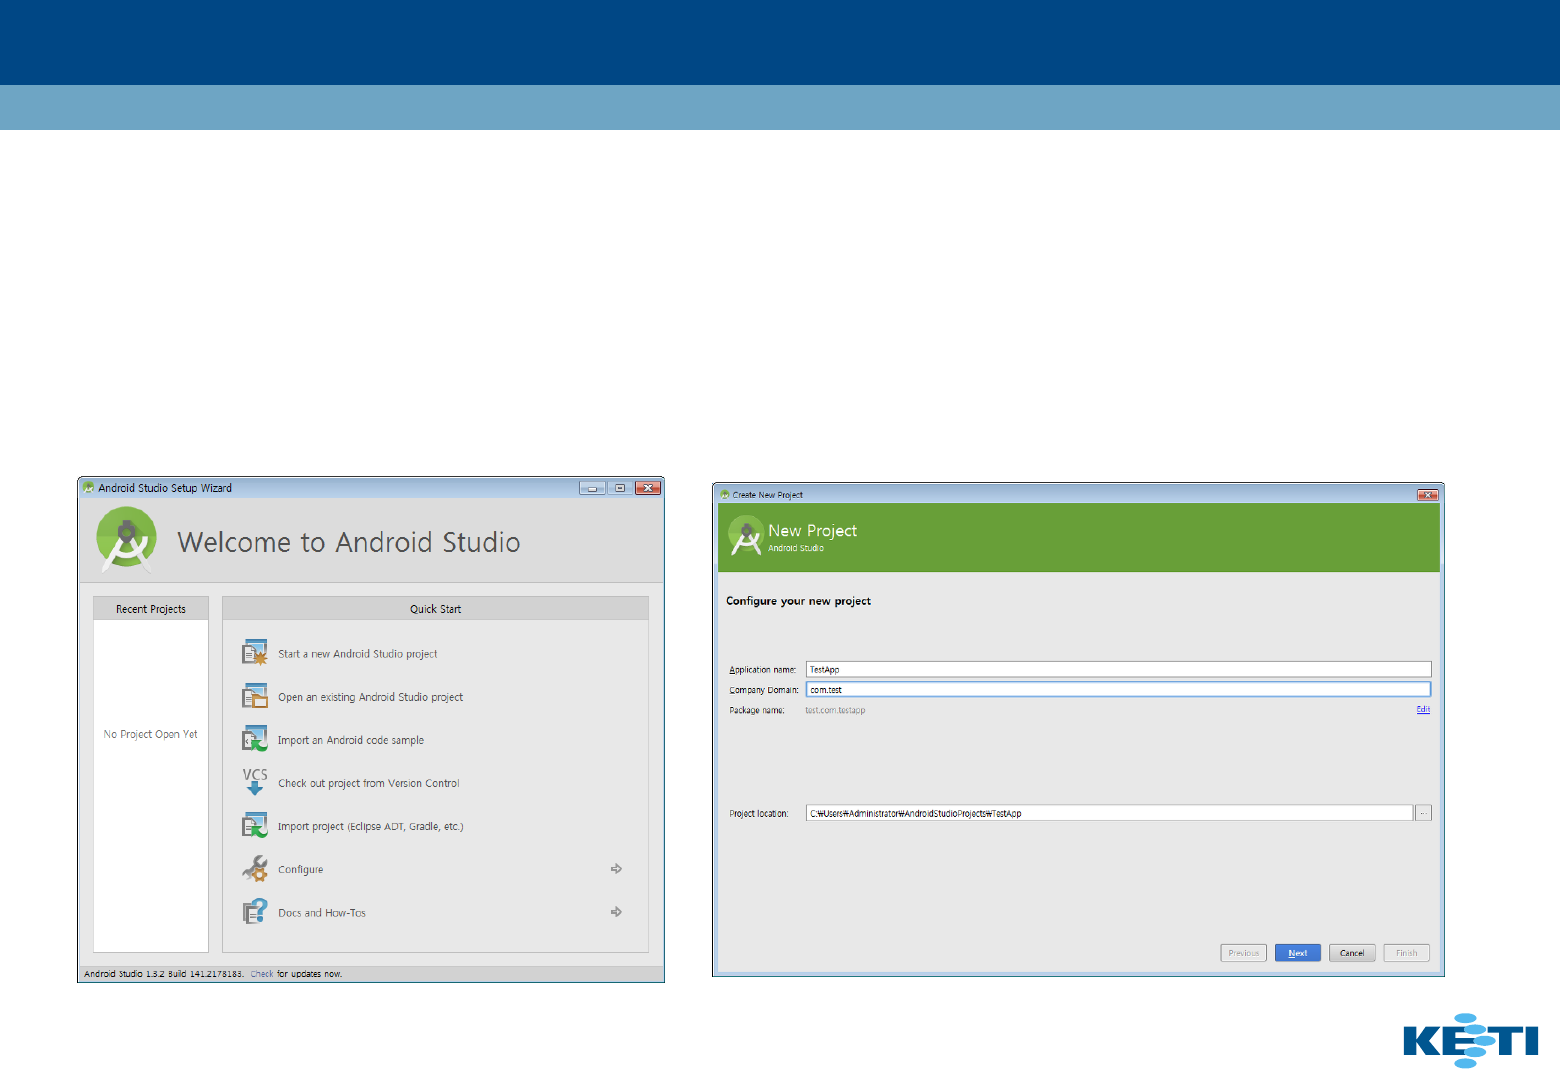Click the 'Import project (Eclipse ADT, Gradle)' icon
Image resolution: width=1560 pixels, height=1080 pixels.
tap(255, 825)
